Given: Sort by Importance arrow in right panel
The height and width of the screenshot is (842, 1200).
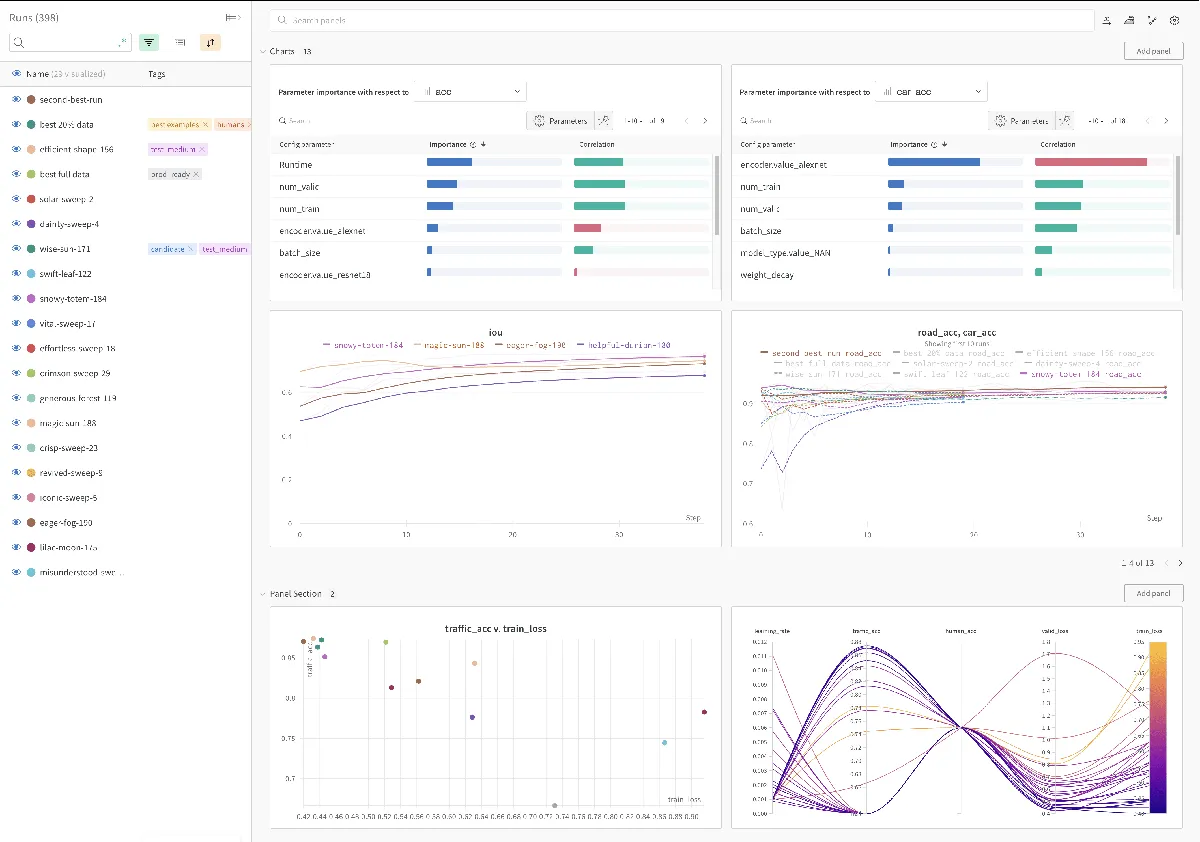Looking at the screenshot, I should [x=945, y=144].
